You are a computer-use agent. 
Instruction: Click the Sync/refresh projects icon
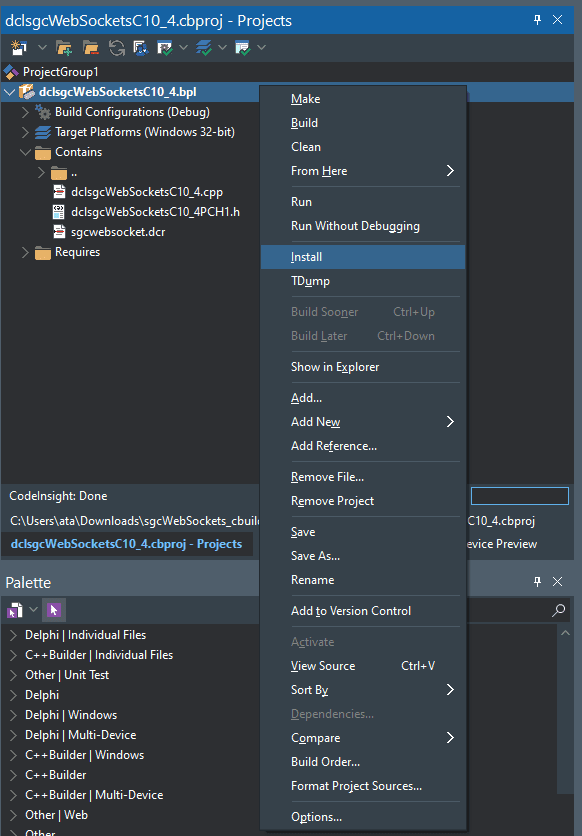pyautogui.click(x=116, y=48)
